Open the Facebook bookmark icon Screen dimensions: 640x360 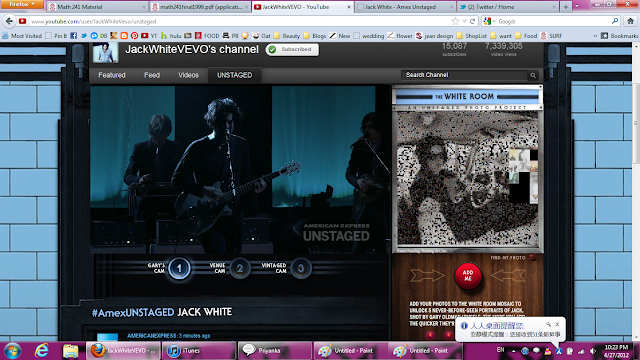pos(73,36)
